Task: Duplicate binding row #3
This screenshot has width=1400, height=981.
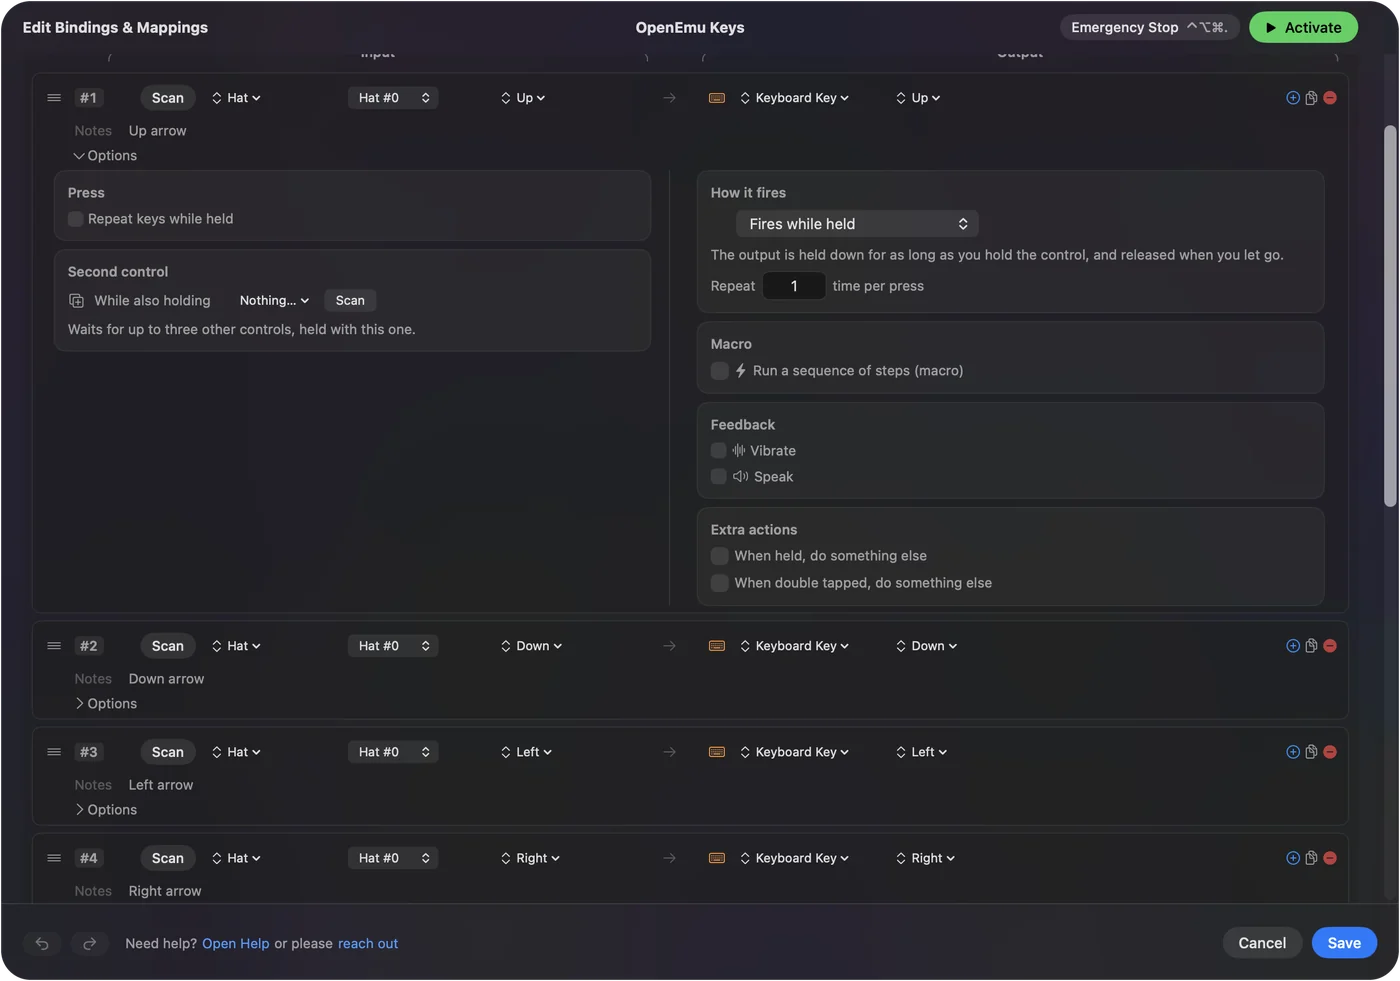Action: pos(1311,752)
